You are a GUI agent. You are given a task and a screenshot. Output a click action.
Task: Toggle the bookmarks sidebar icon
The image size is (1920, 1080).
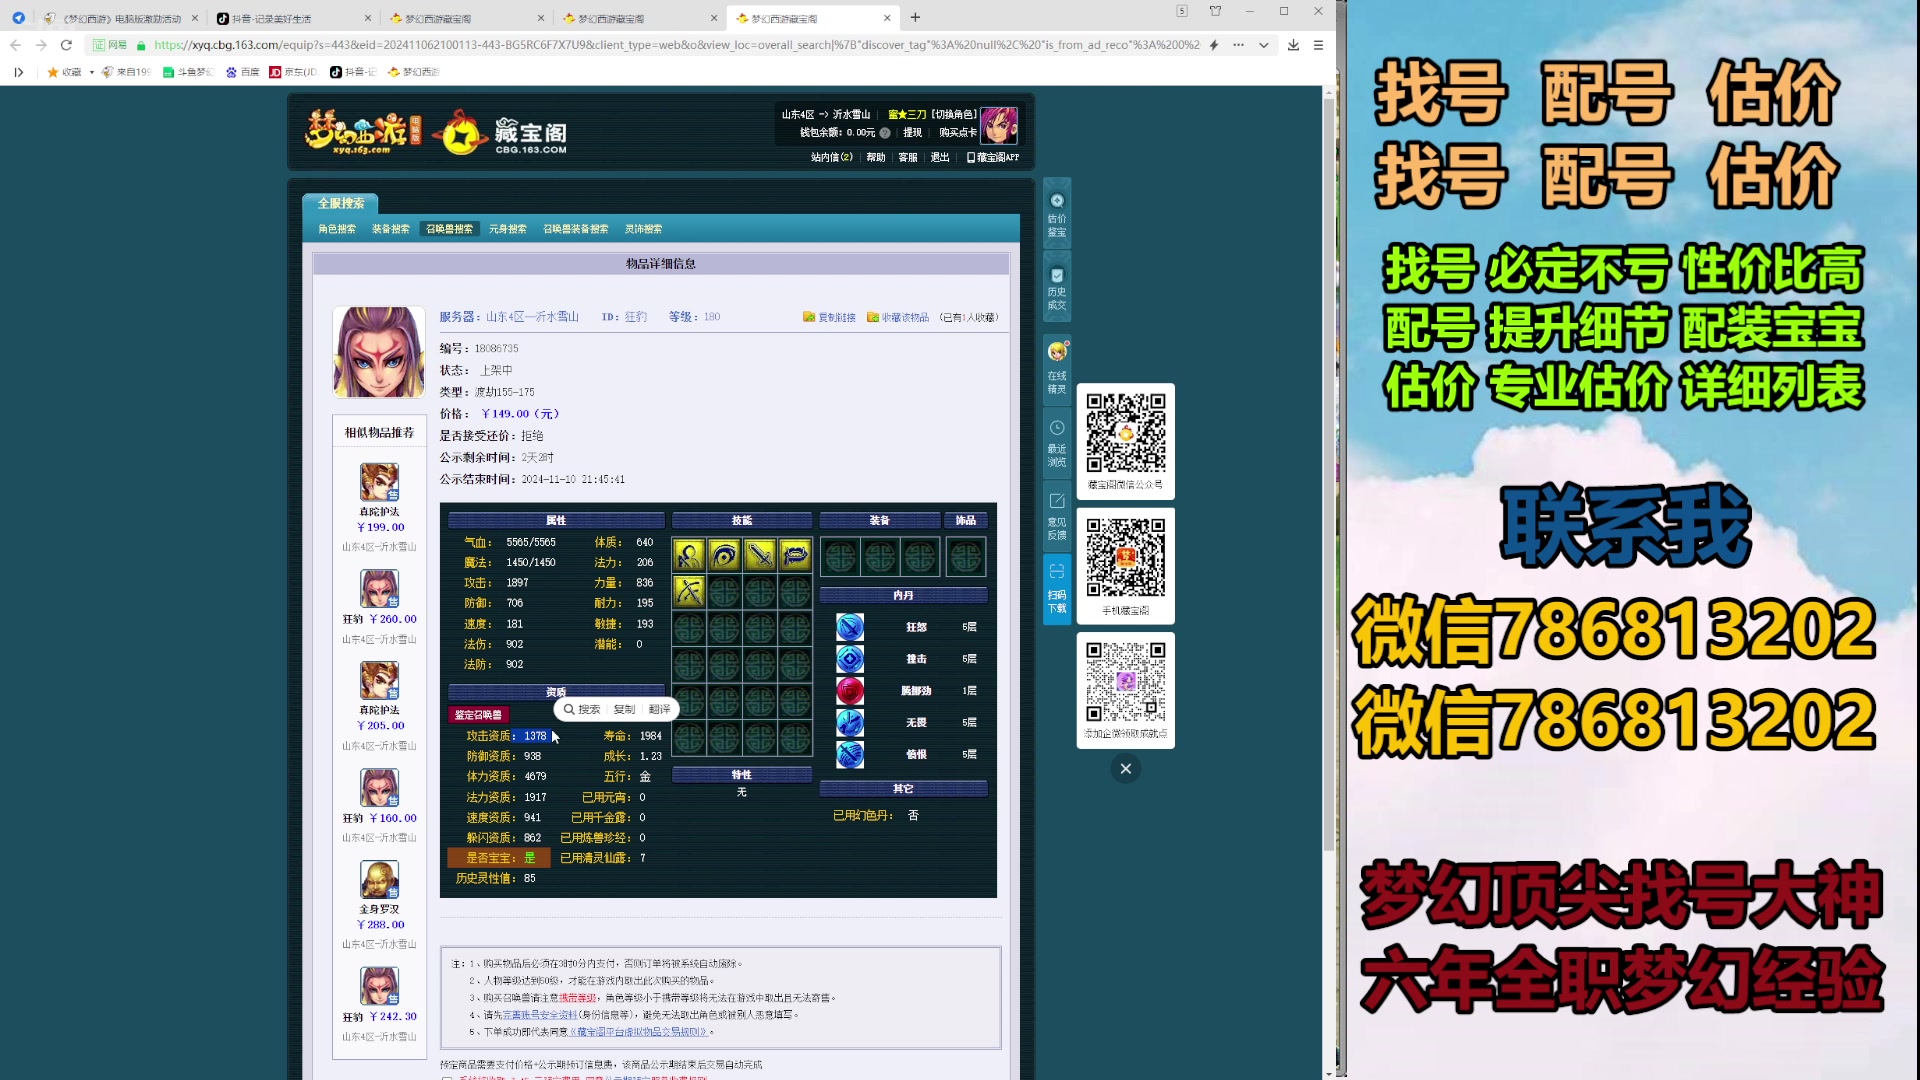(18, 72)
